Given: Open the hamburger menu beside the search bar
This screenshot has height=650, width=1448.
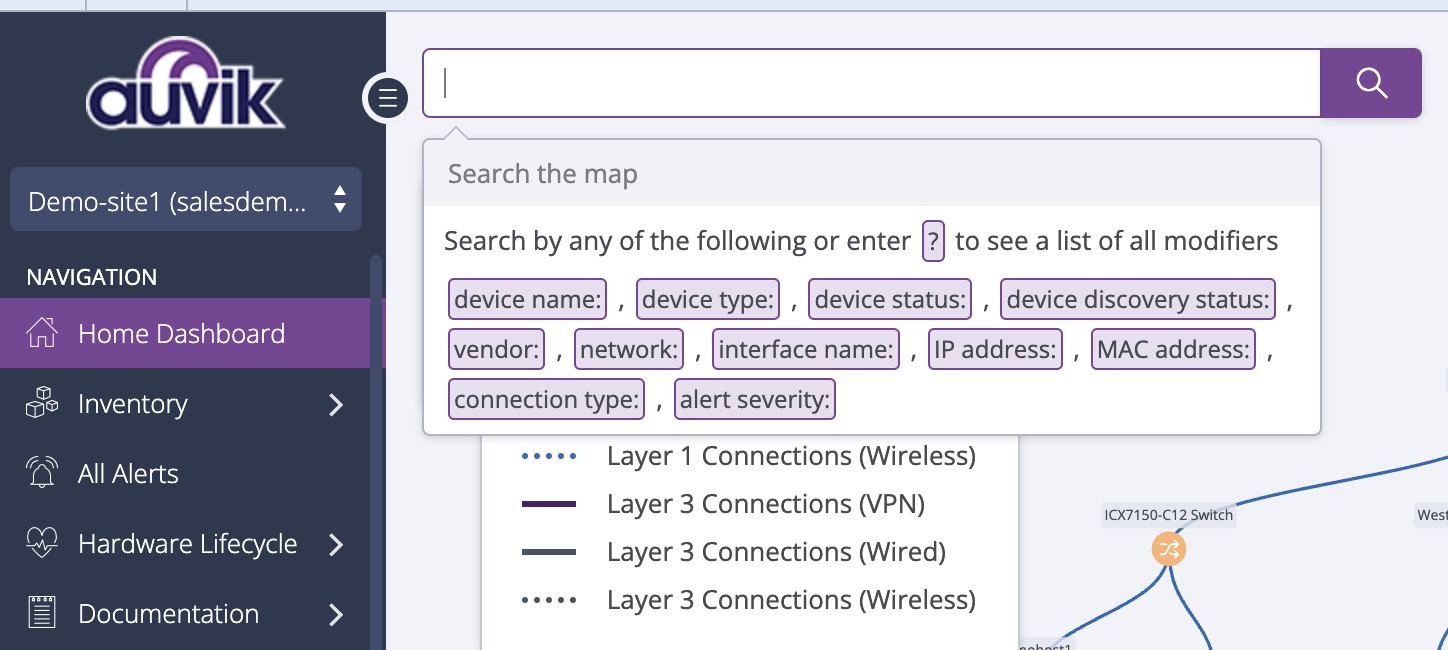Looking at the screenshot, I should point(386,98).
